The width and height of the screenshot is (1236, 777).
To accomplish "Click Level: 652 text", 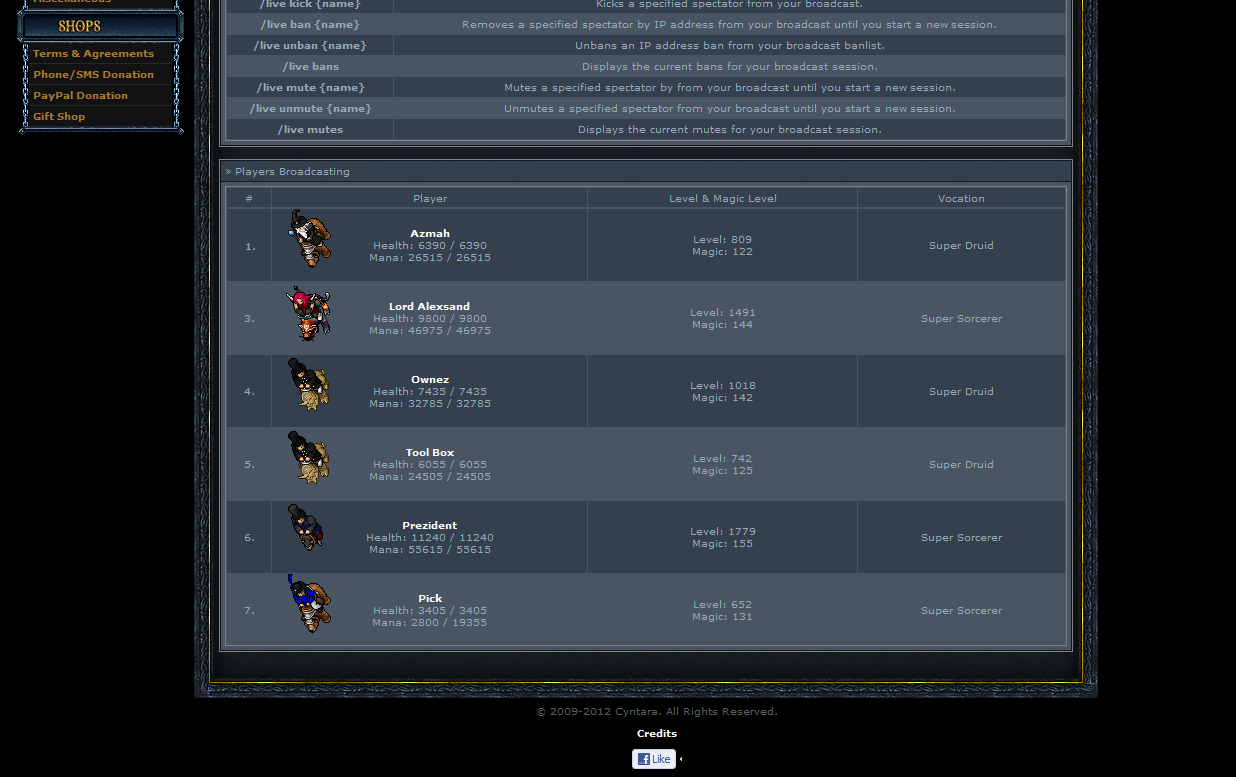I will click(723, 605).
